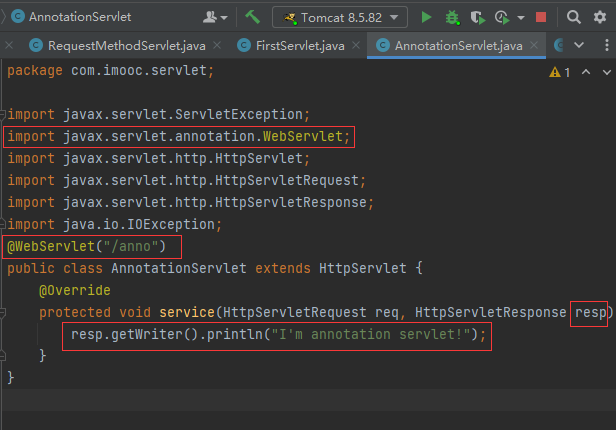Click the Build project hammer icon
This screenshot has width=616, height=430.
(252, 17)
